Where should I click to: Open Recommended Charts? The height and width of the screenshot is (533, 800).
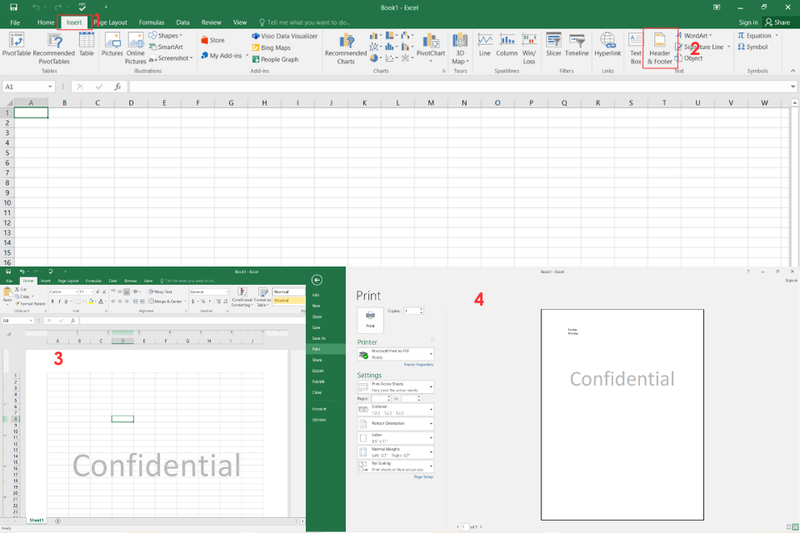(x=346, y=46)
